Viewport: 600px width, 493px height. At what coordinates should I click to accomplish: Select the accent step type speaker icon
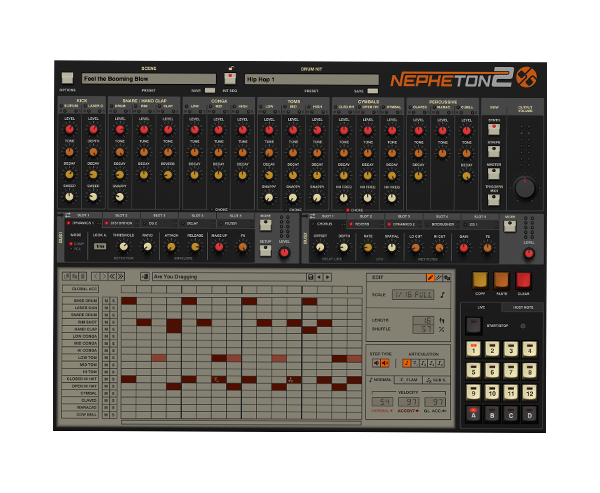point(385,363)
